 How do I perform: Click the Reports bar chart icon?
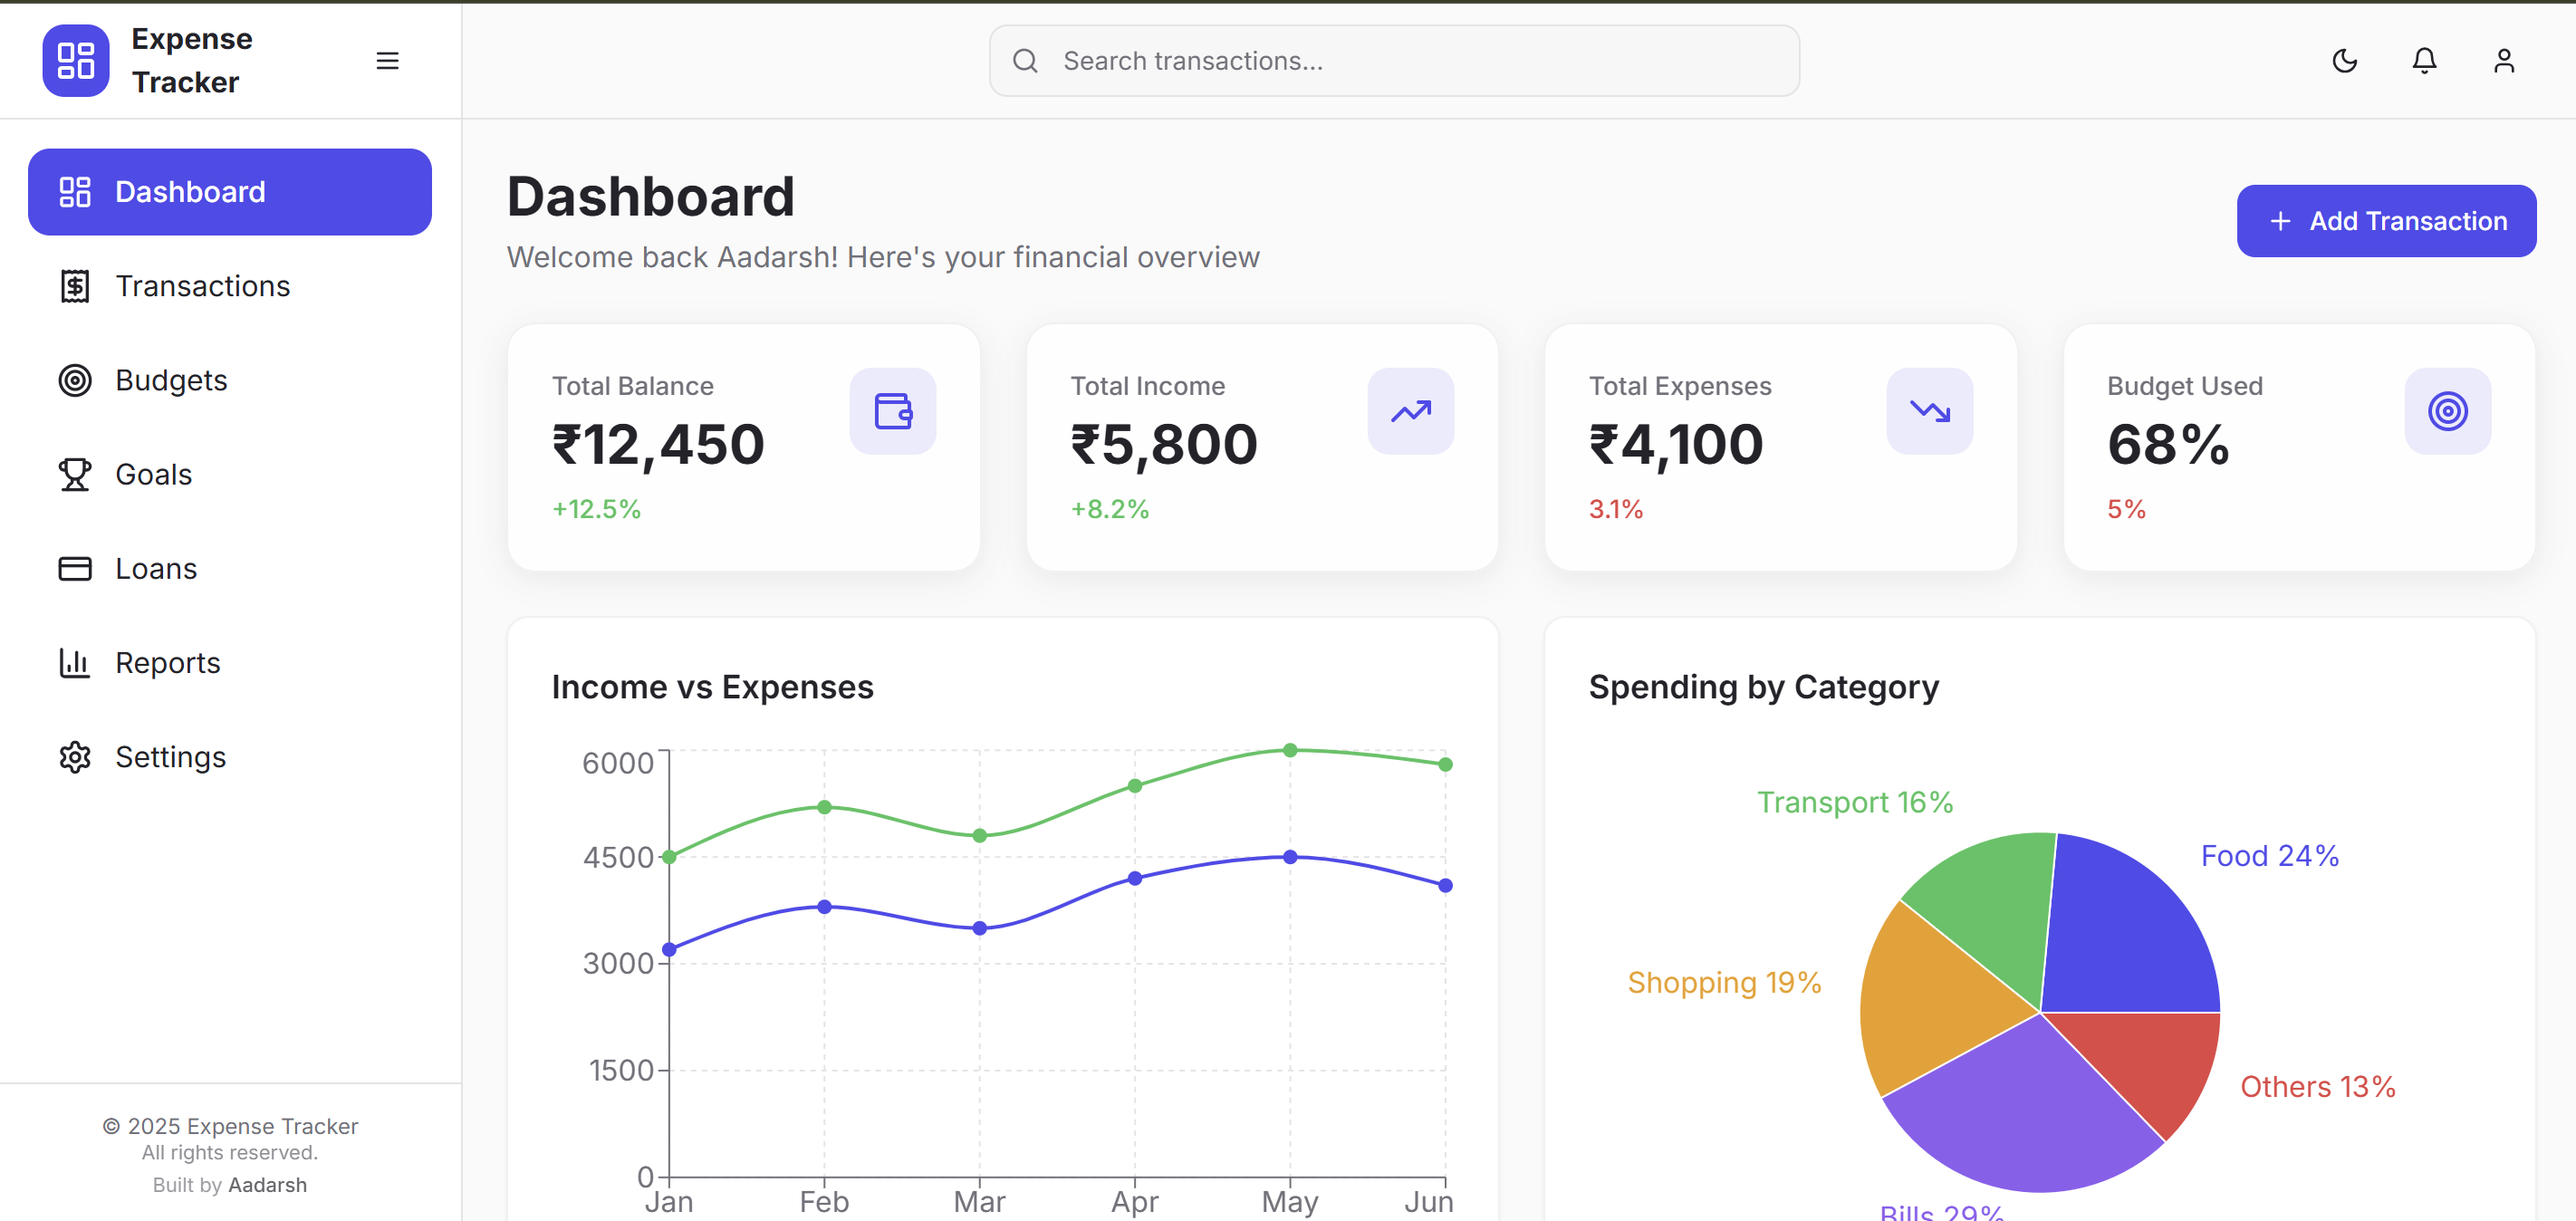75,663
